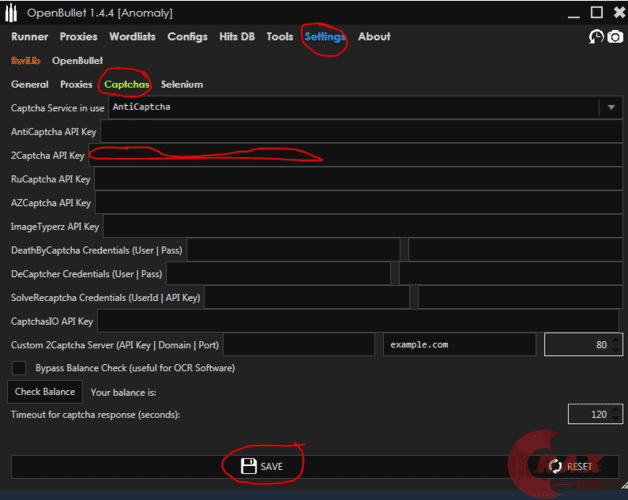Click the DeCaptcher User field
This screenshot has width=628, height=500.
click(x=278, y=274)
